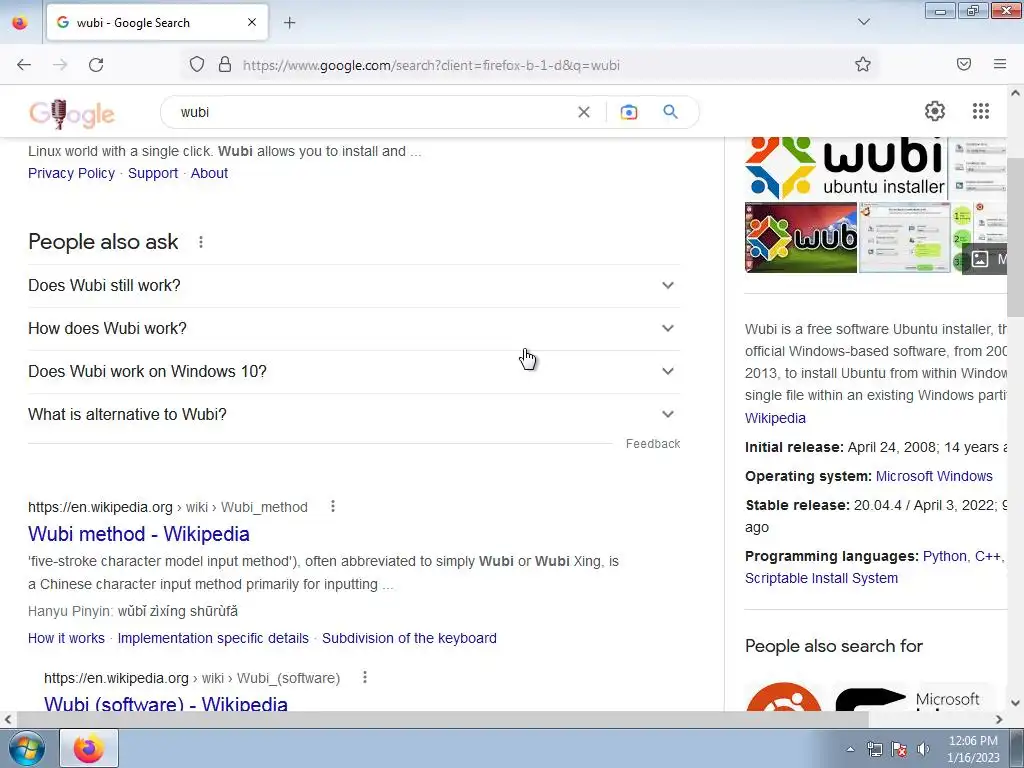Open the Ubuntu logo related search
This screenshot has width=1024, height=768.
(x=784, y=697)
